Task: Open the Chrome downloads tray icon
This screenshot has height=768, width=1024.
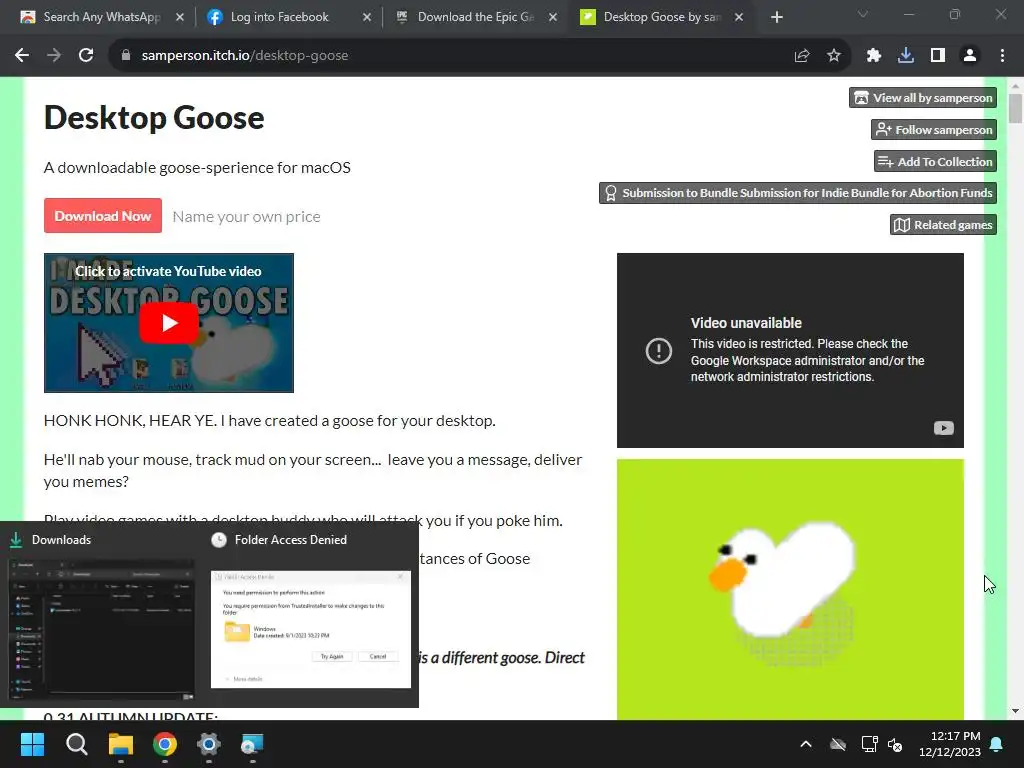Action: tap(906, 56)
